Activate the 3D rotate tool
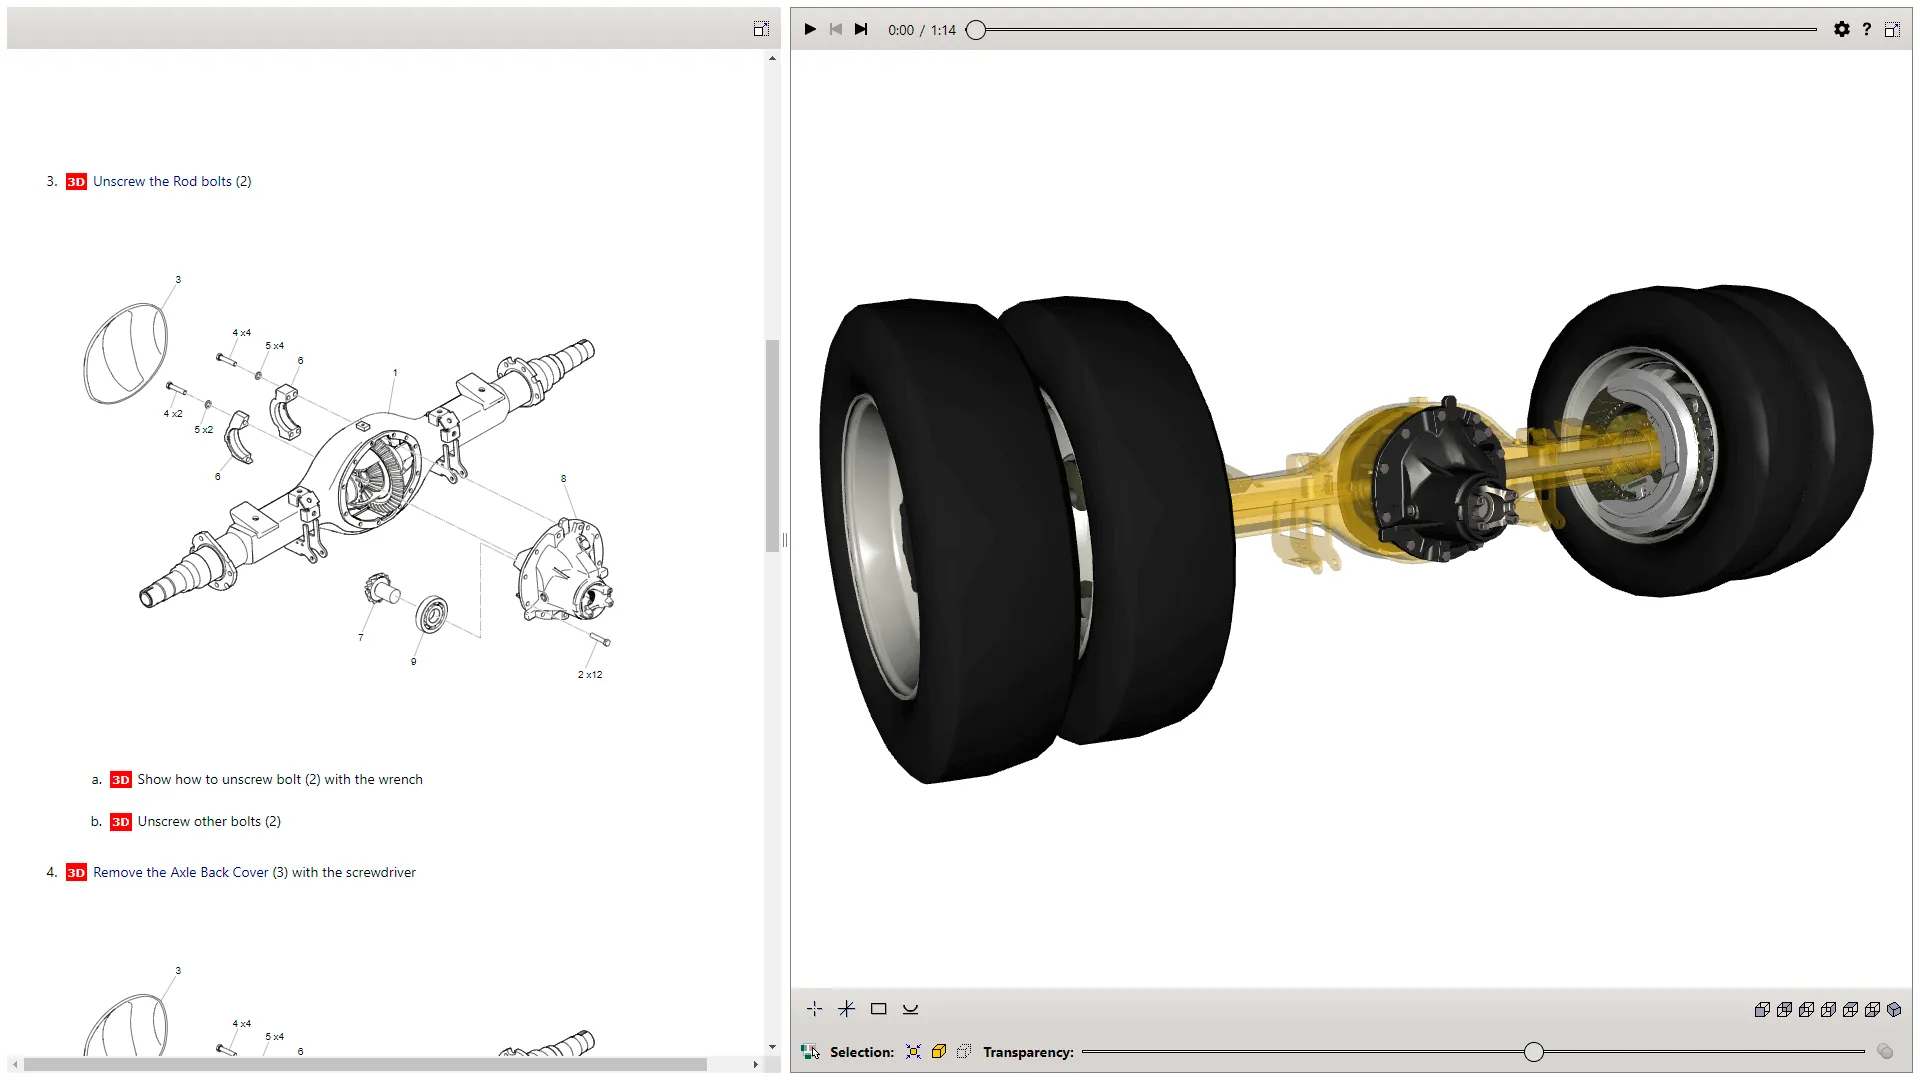This screenshot has height=1080, width=1920. (847, 1009)
